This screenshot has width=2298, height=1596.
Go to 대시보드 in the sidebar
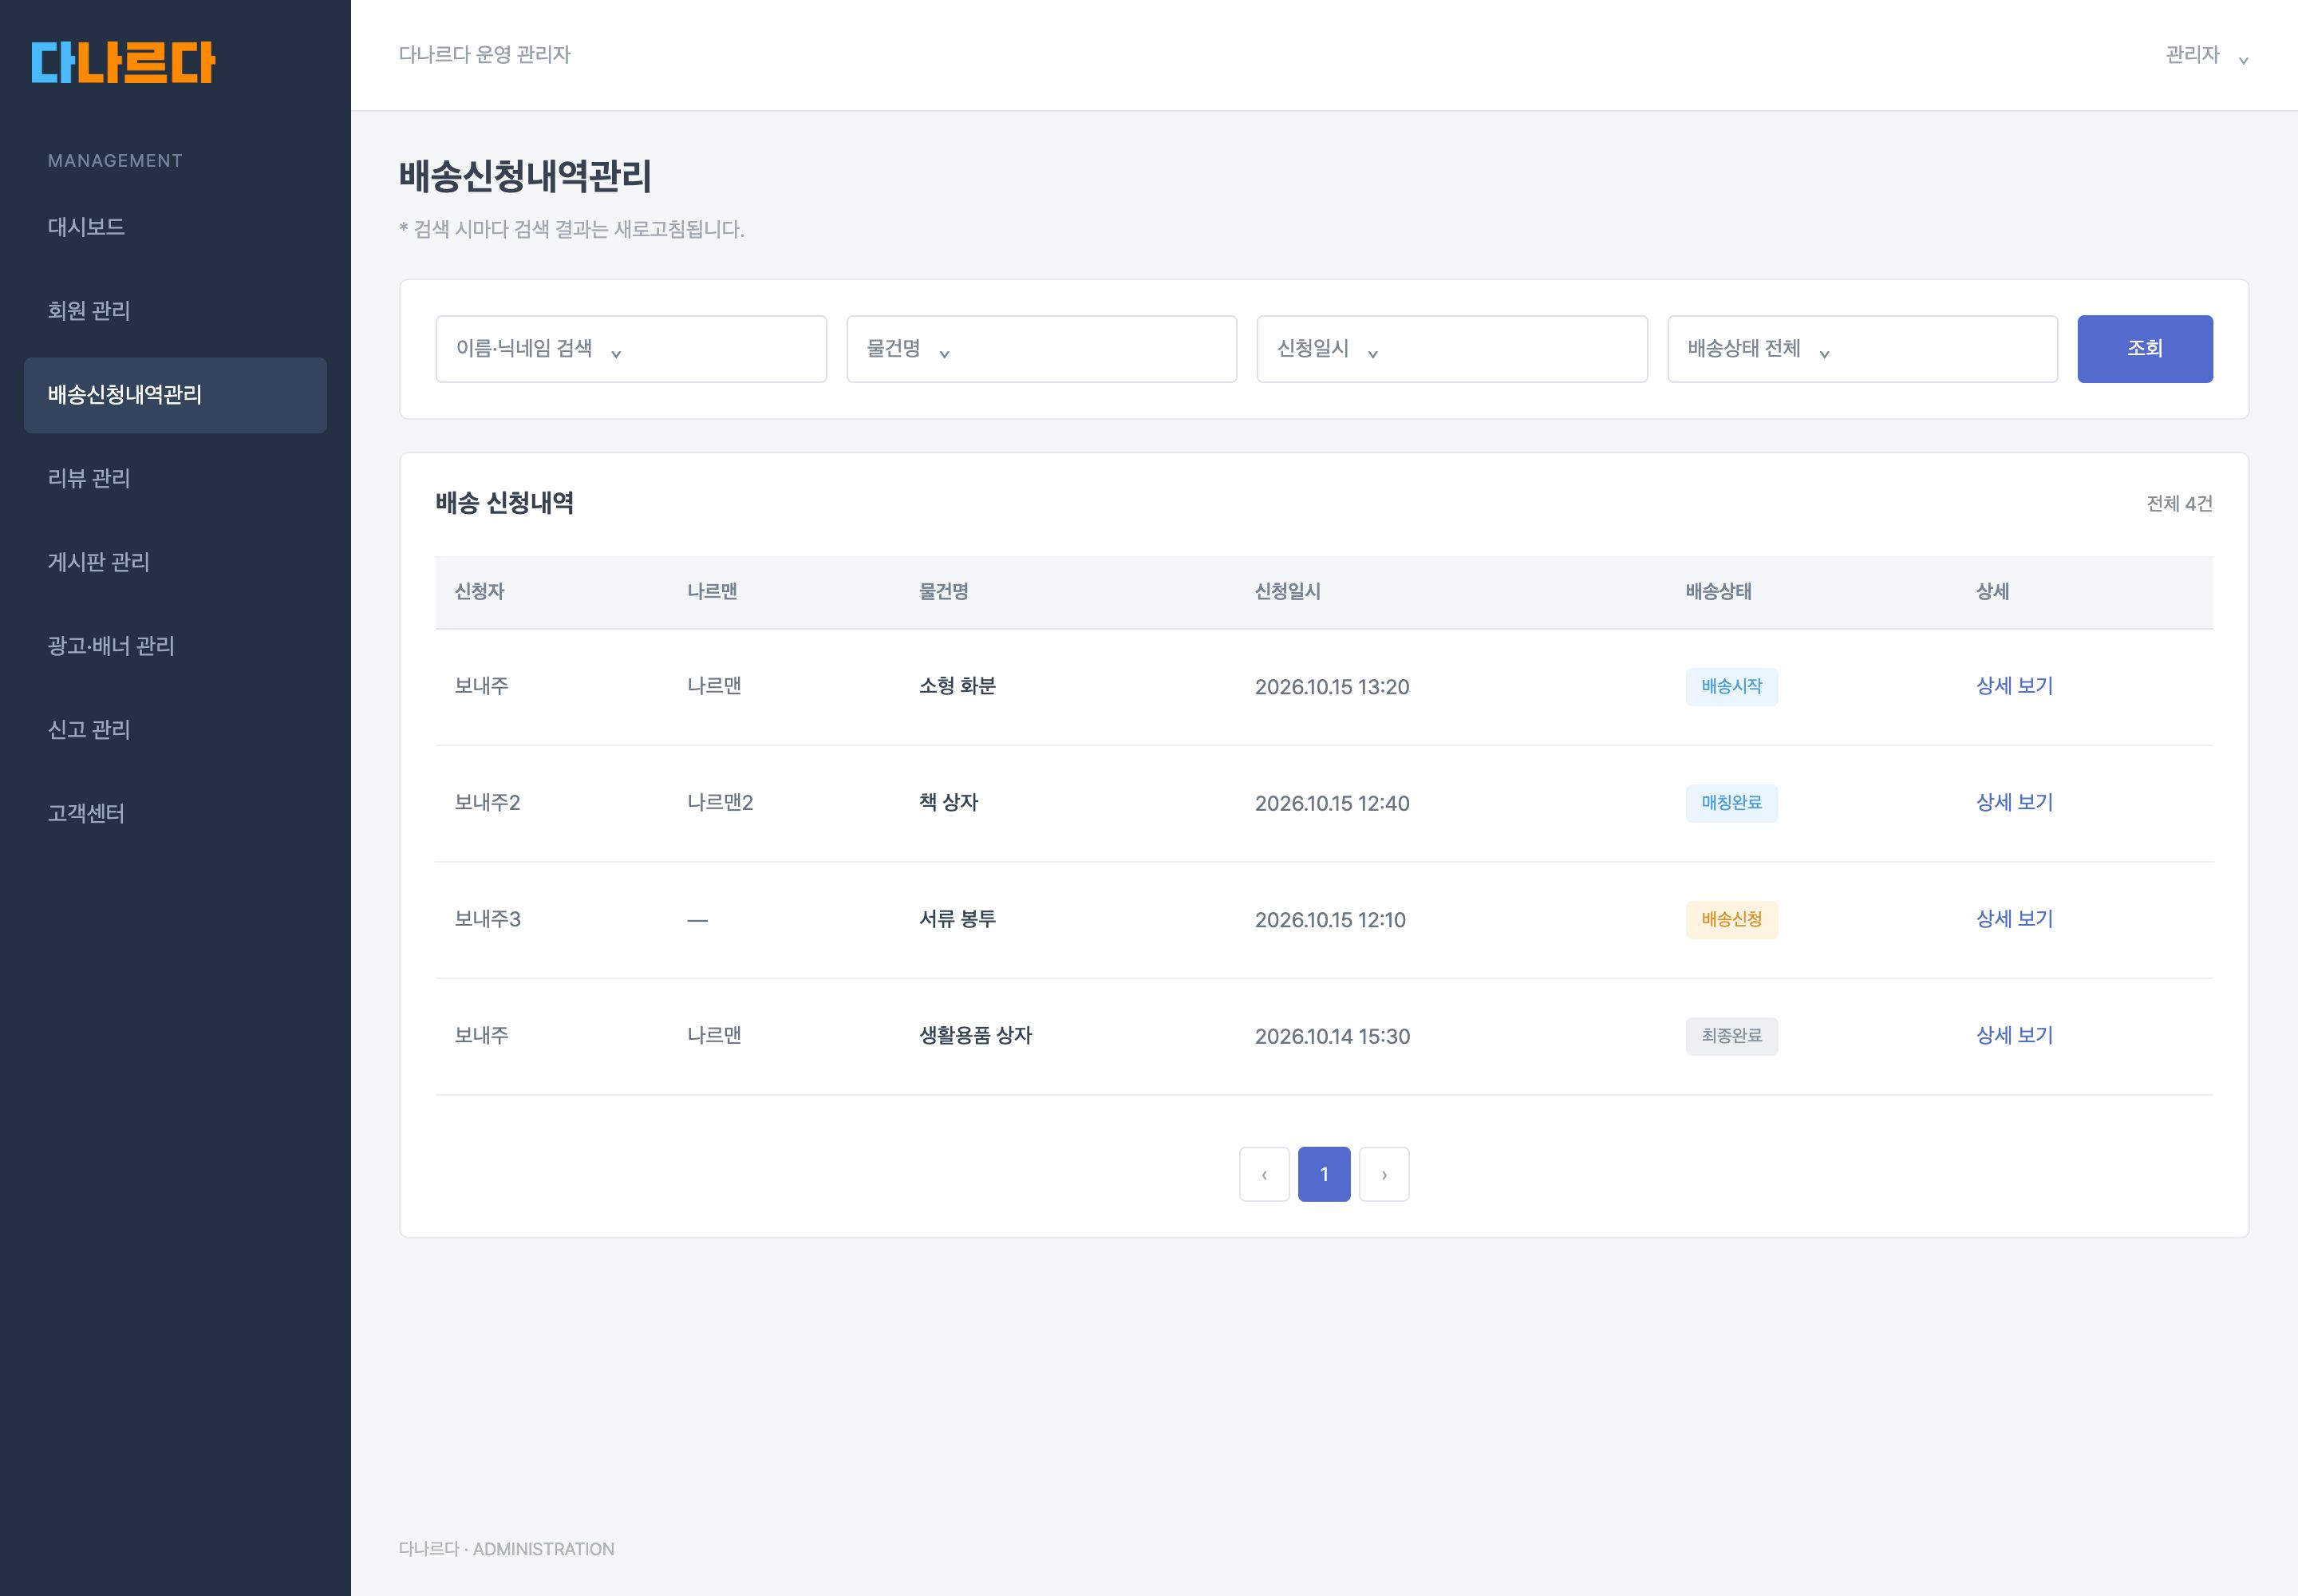175,227
